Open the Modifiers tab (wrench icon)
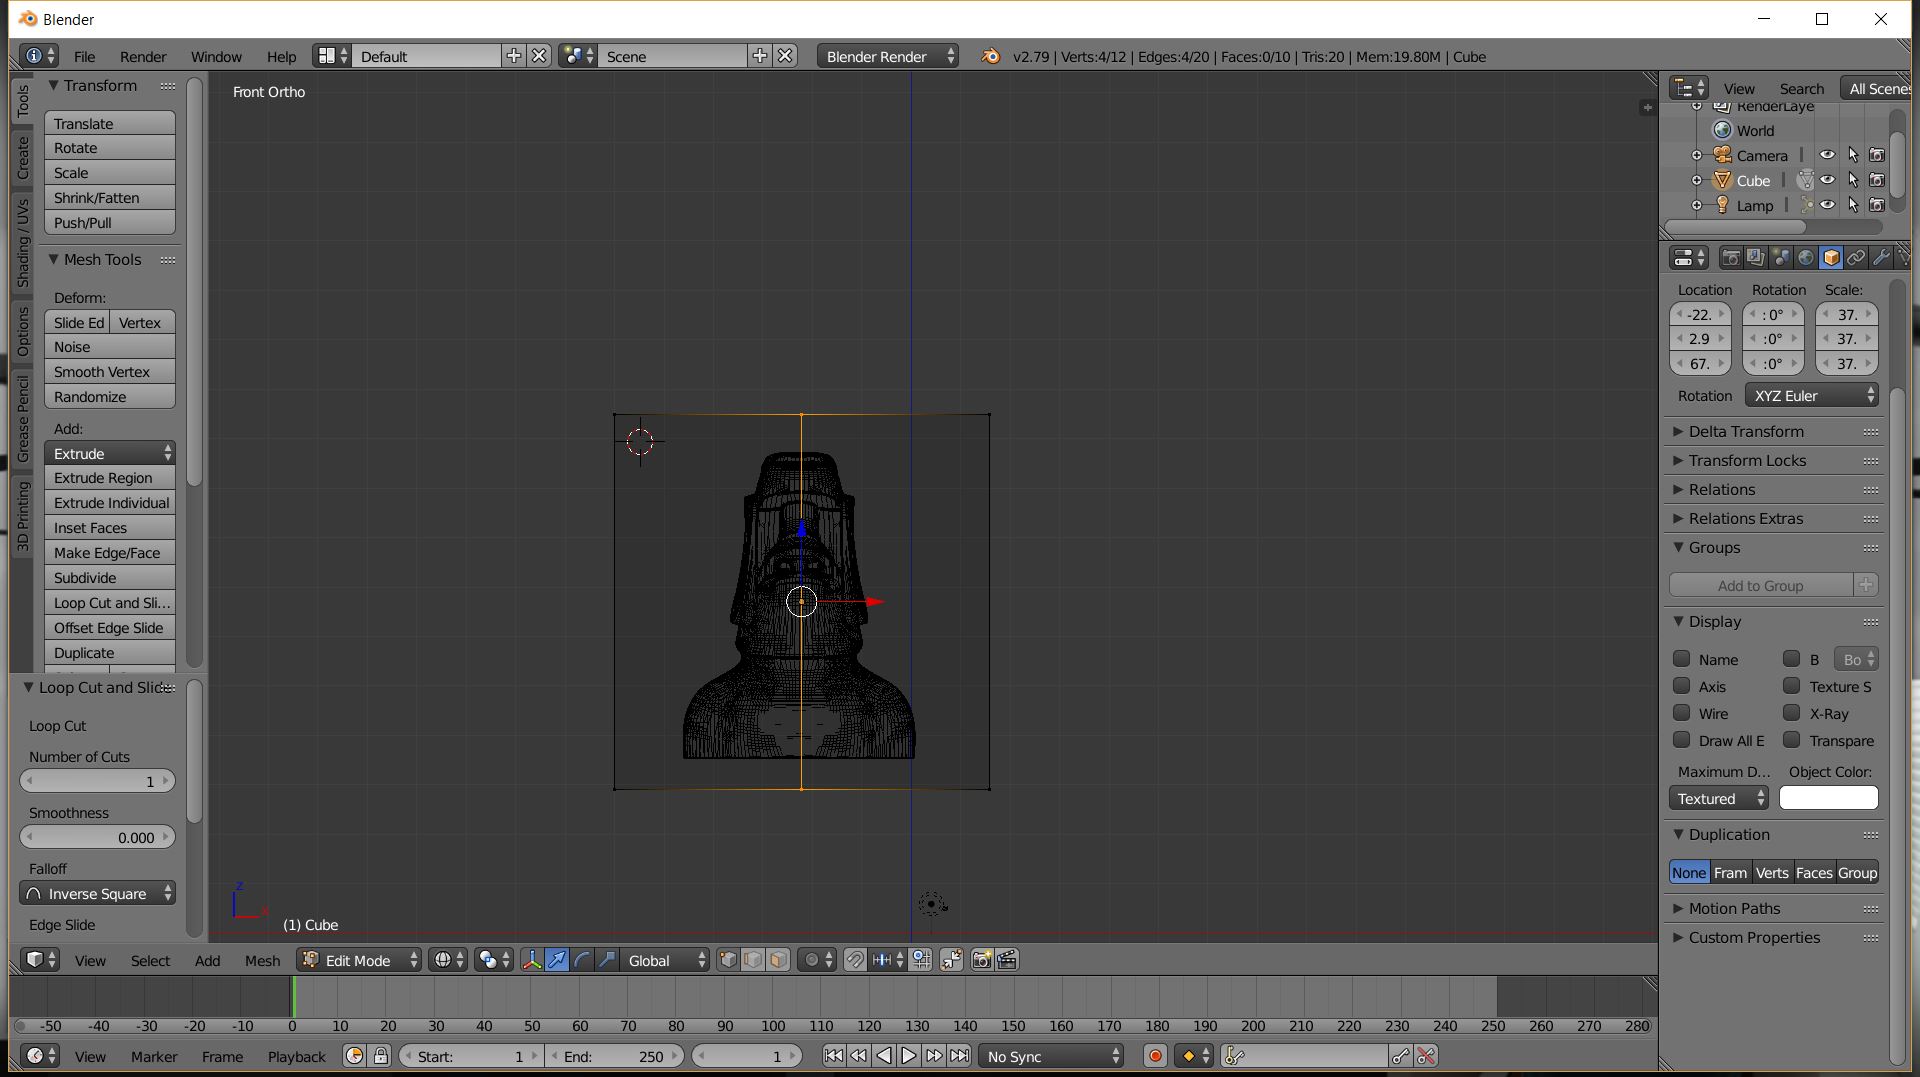 1881,258
